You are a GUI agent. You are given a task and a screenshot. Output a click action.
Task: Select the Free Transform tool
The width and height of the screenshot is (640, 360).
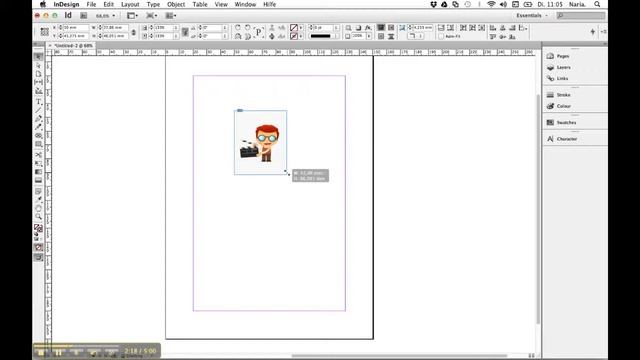click(38, 163)
